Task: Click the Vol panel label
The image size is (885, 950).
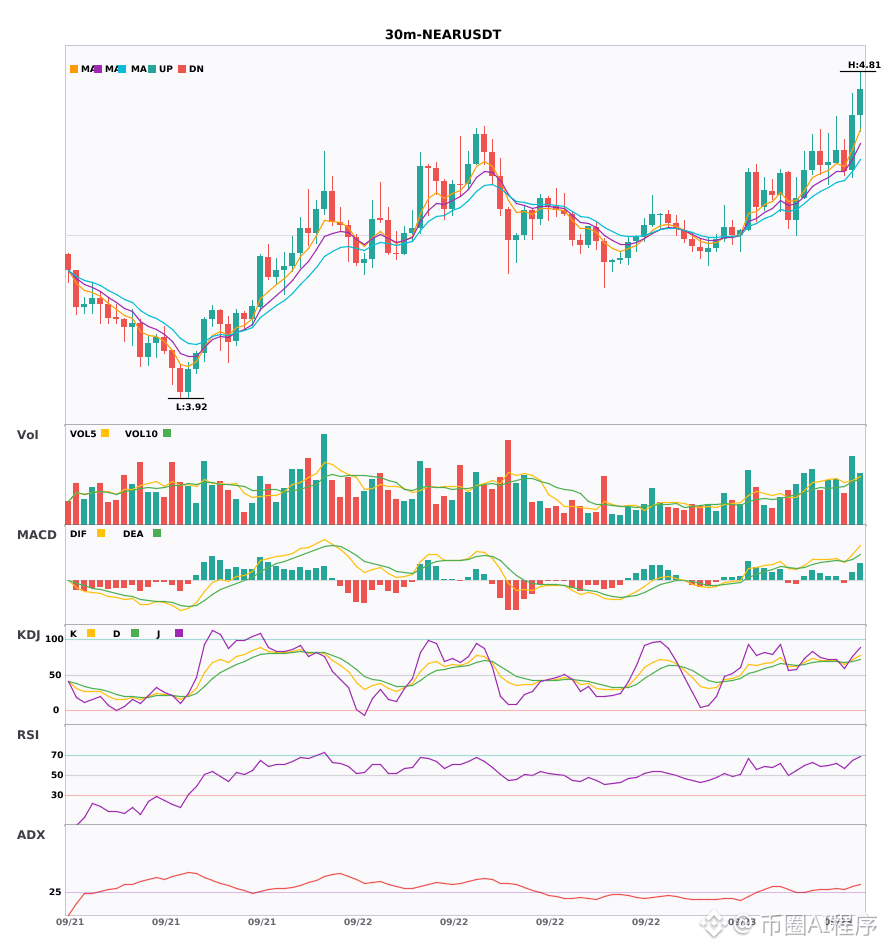Action: click(27, 434)
